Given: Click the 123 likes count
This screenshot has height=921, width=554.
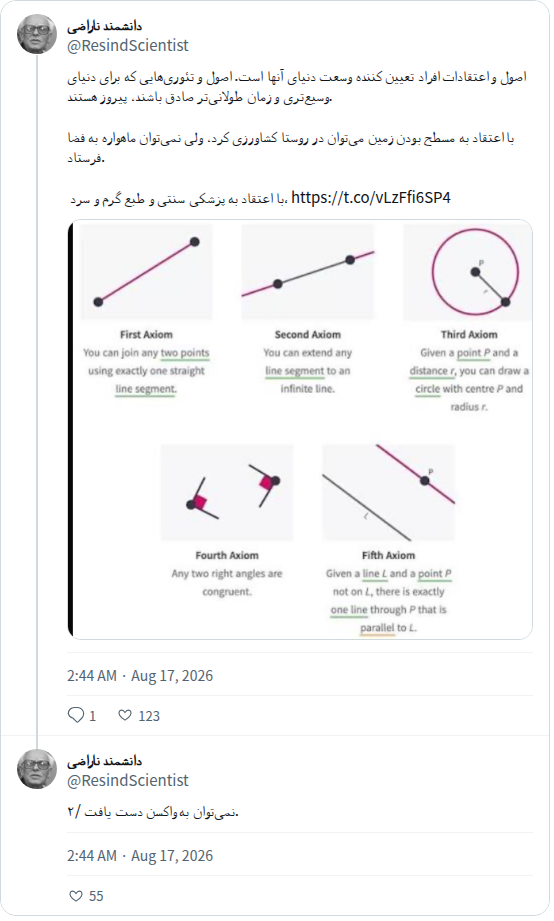Looking at the screenshot, I should tap(149, 716).
